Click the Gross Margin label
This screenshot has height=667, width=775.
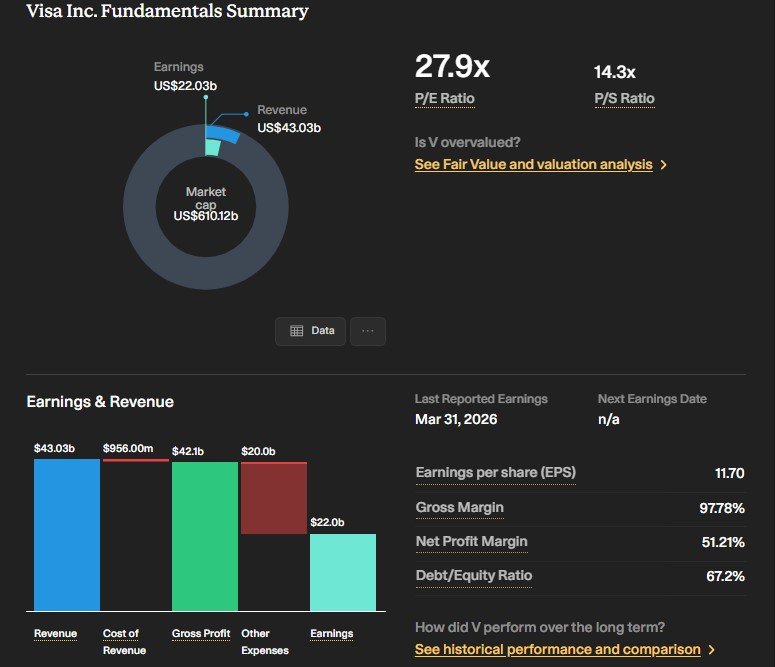[460, 507]
